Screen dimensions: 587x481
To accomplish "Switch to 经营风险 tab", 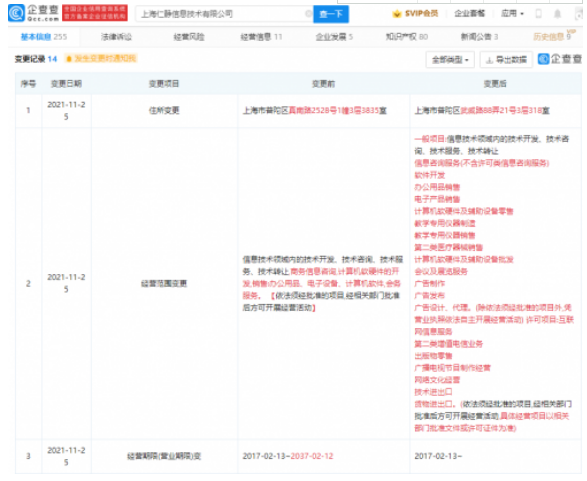I will coord(189,37).
